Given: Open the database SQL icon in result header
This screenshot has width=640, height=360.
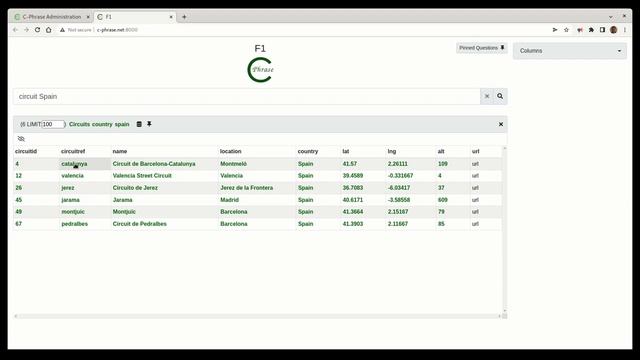Looking at the screenshot, I should tap(139, 124).
